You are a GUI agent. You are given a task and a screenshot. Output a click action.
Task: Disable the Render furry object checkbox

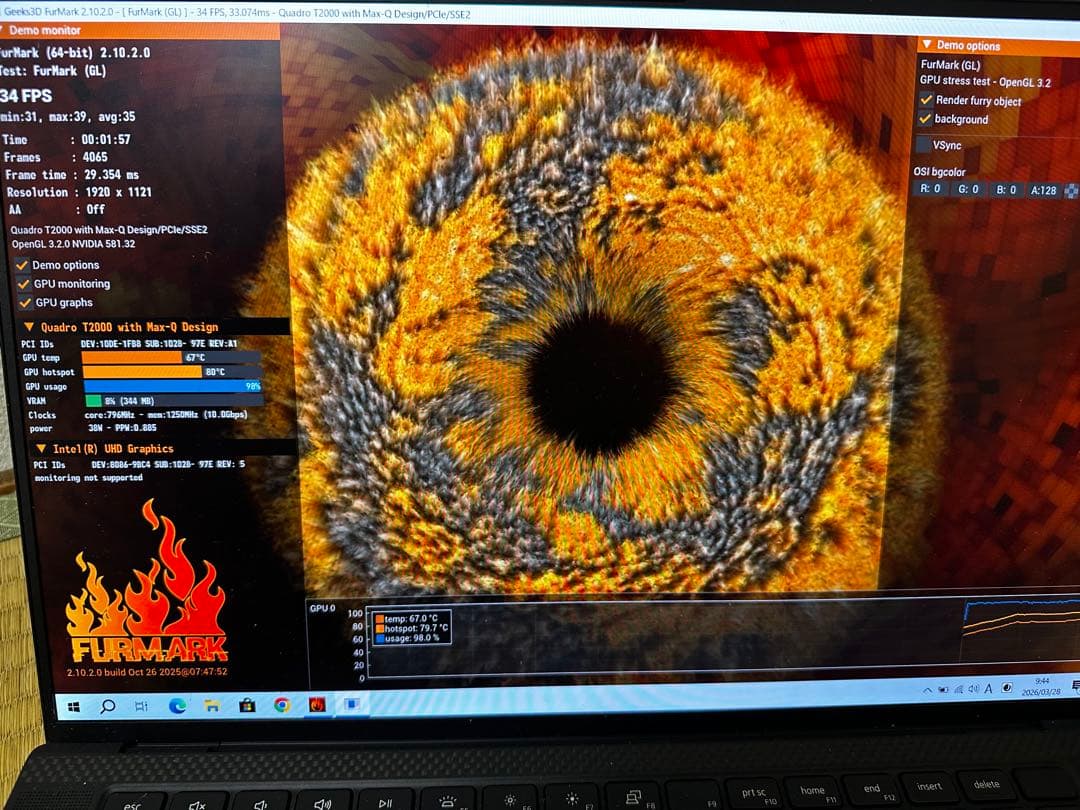[x=926, y=100]
